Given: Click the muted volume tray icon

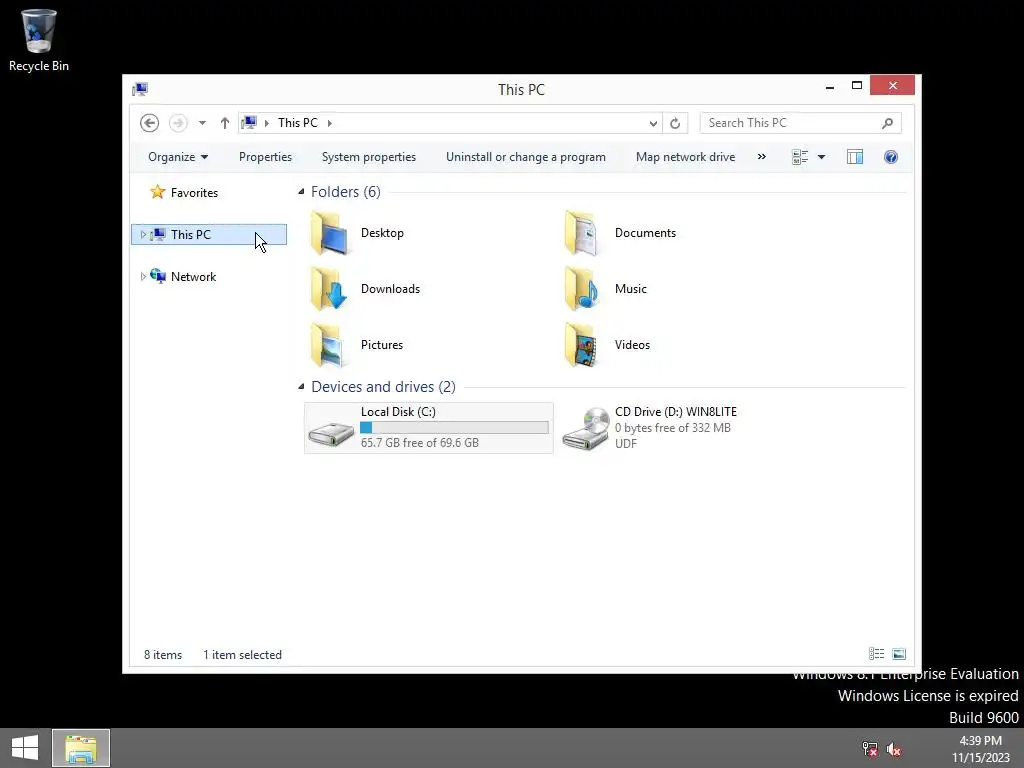Looking at the screenshot, I should coord(894,748).
